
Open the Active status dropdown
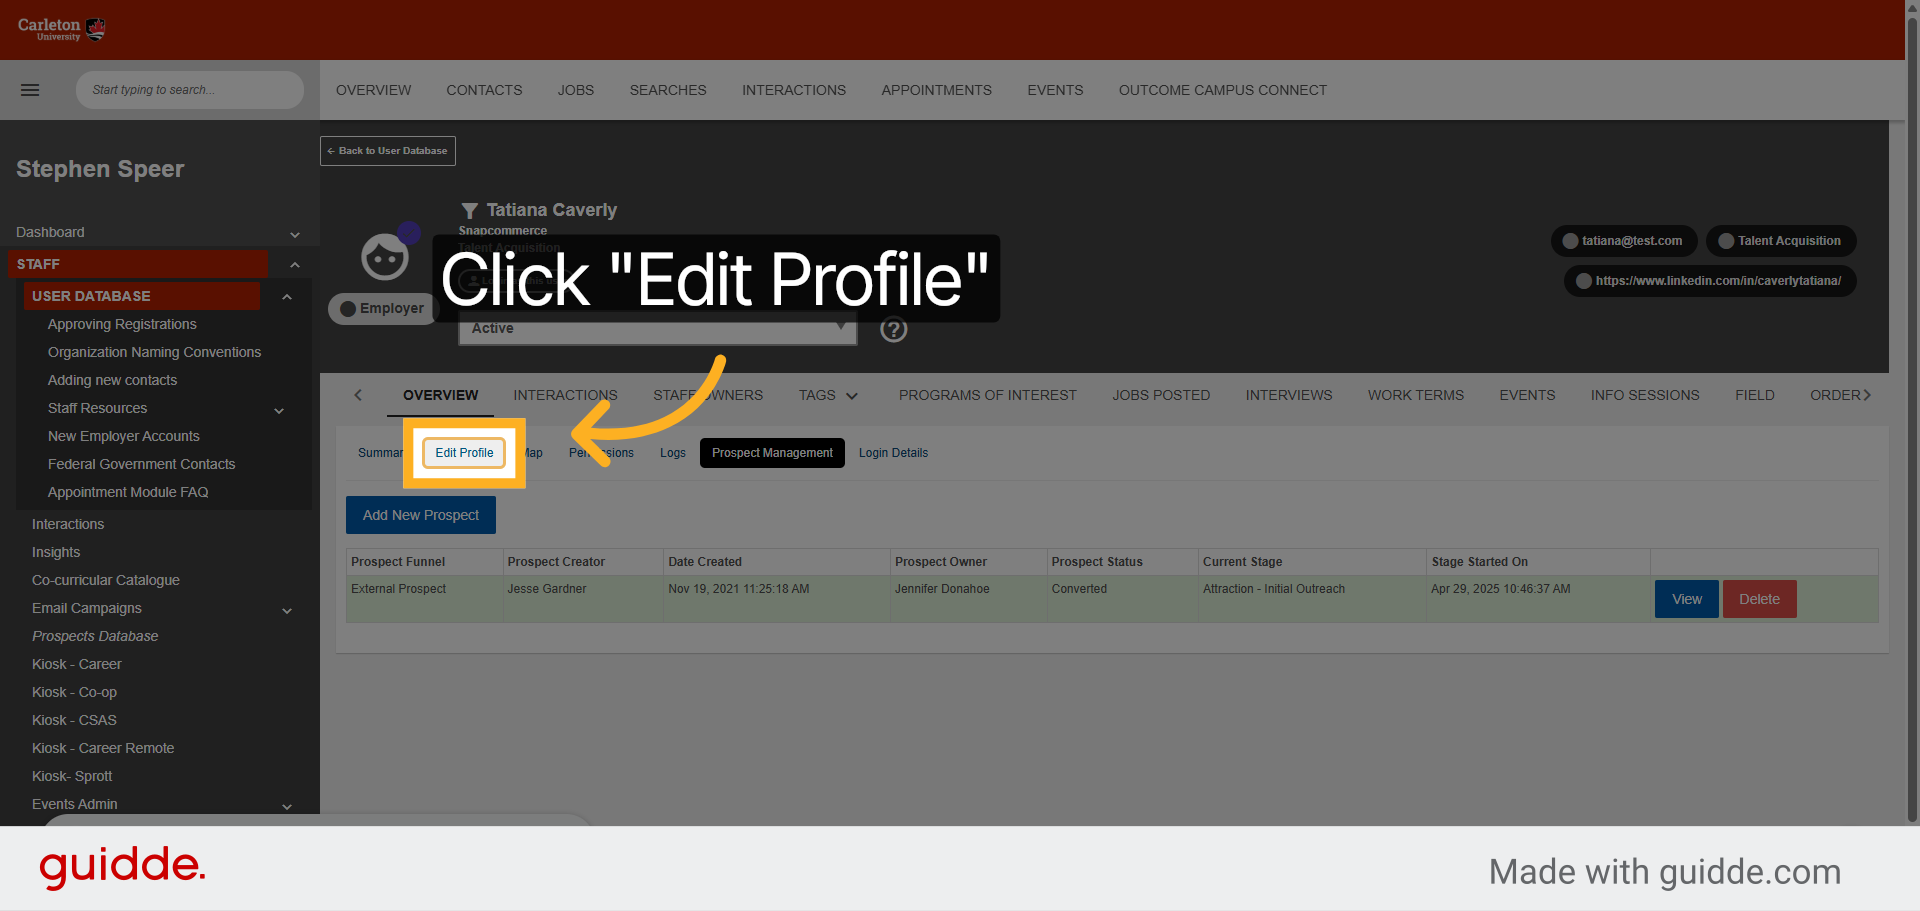[657, 328]
